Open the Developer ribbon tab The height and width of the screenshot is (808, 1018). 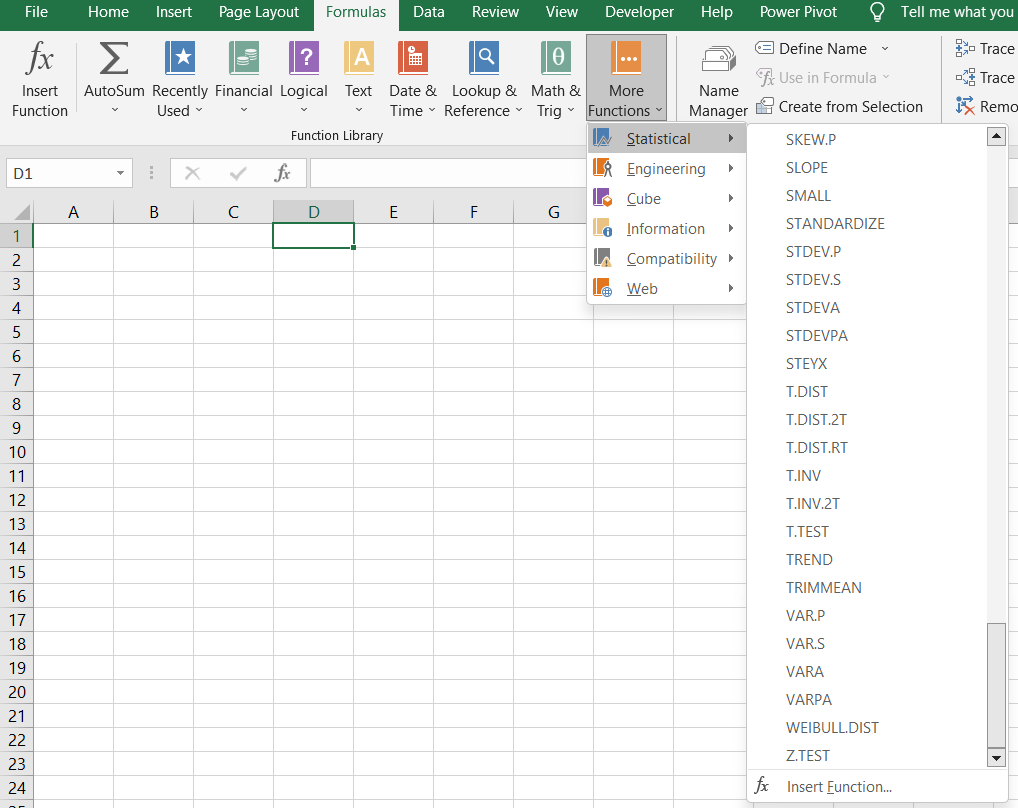coord(639,12)
